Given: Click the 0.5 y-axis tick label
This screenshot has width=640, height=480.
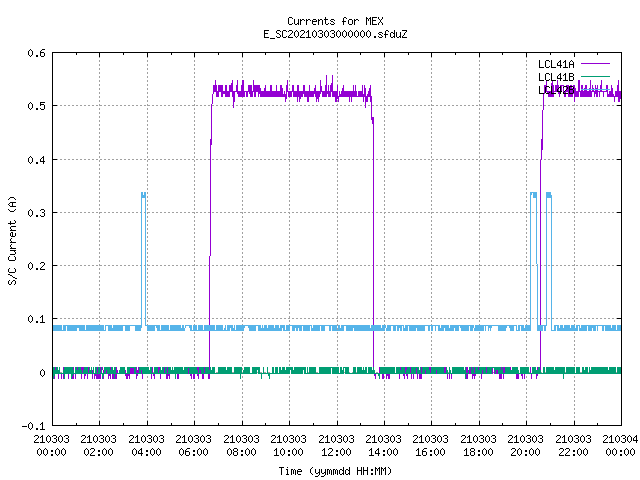Looking at the screenshot, I should [36, 106].
